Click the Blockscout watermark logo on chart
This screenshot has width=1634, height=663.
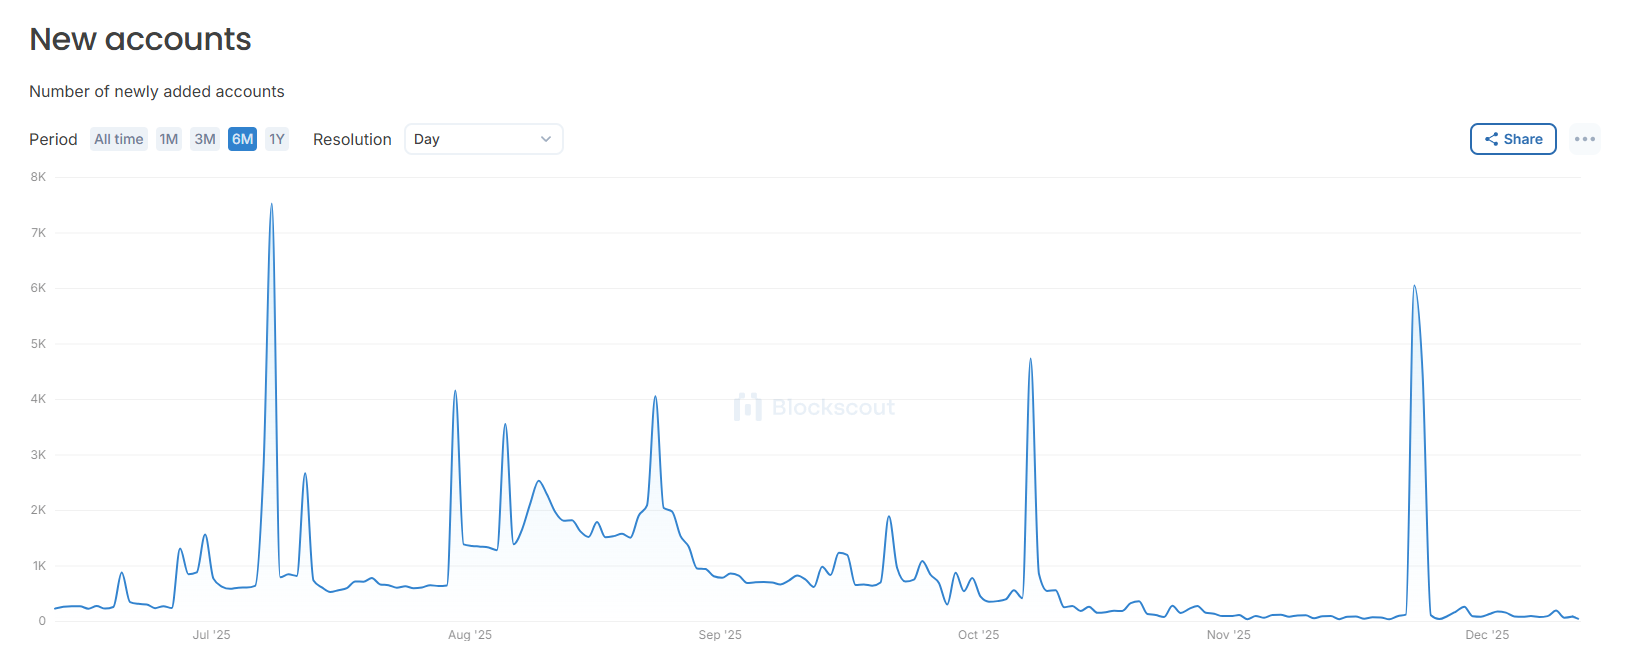coord(748,407)
